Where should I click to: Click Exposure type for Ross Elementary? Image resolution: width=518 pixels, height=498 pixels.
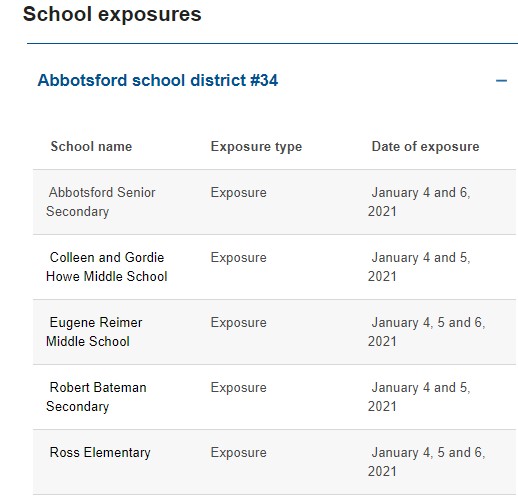239,453
